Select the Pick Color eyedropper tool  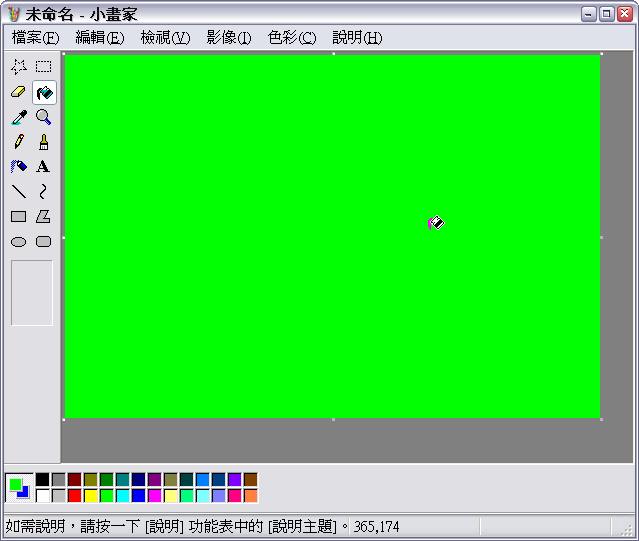click(x=19, y=117)
